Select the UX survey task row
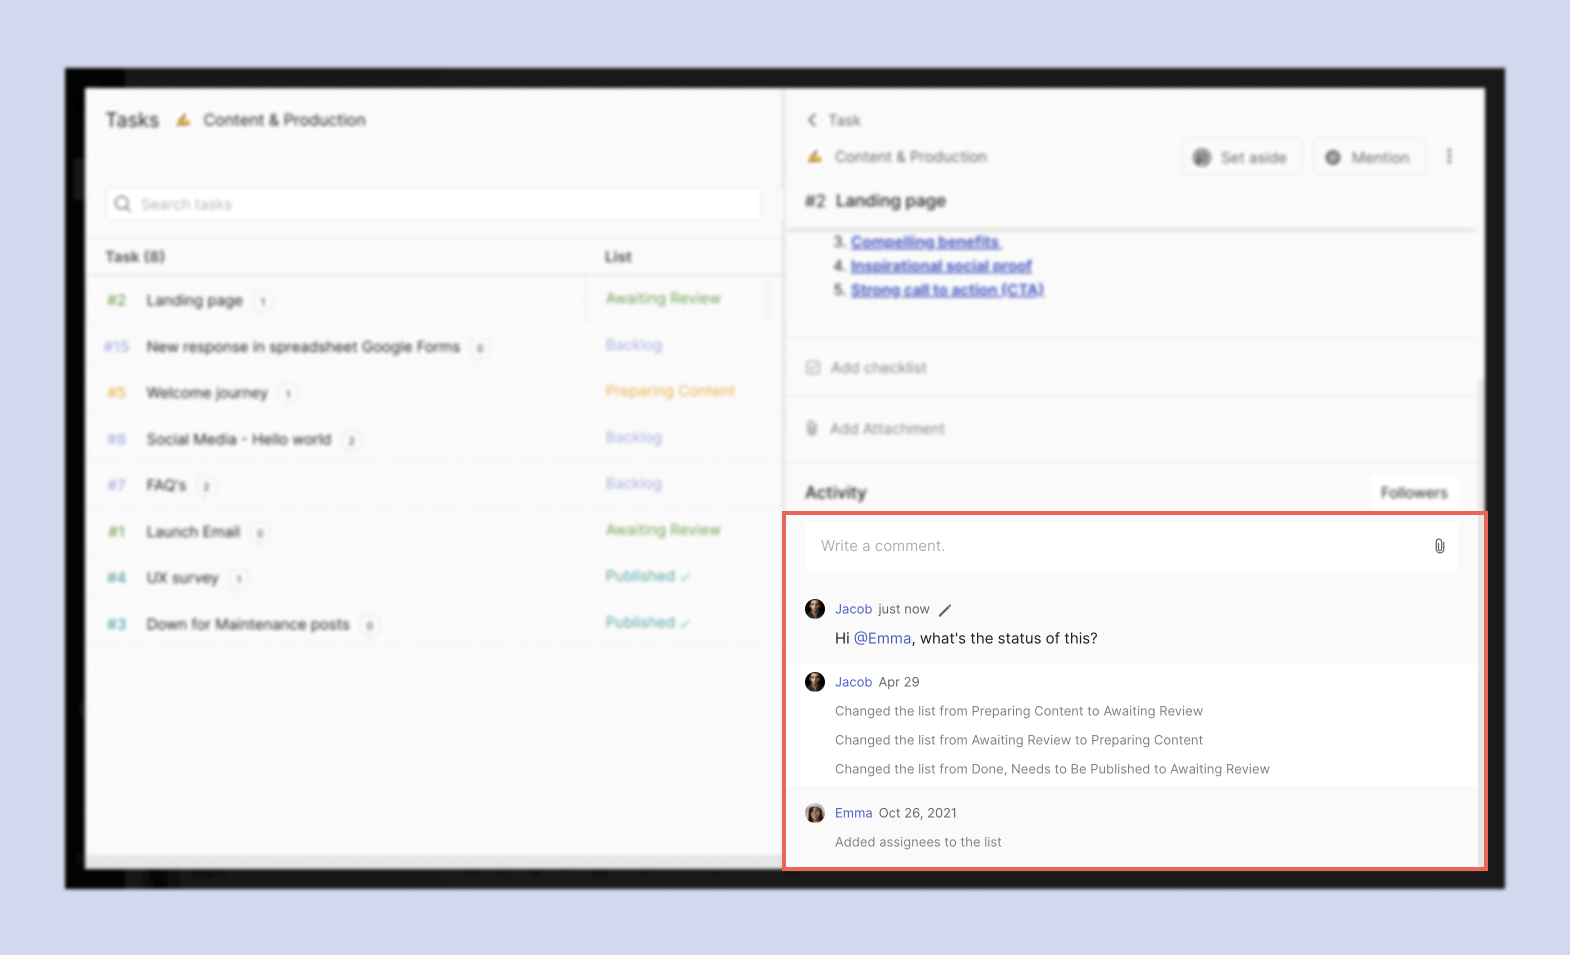Viewport: 1570px width, 955px height. click(x=182, y=578)
